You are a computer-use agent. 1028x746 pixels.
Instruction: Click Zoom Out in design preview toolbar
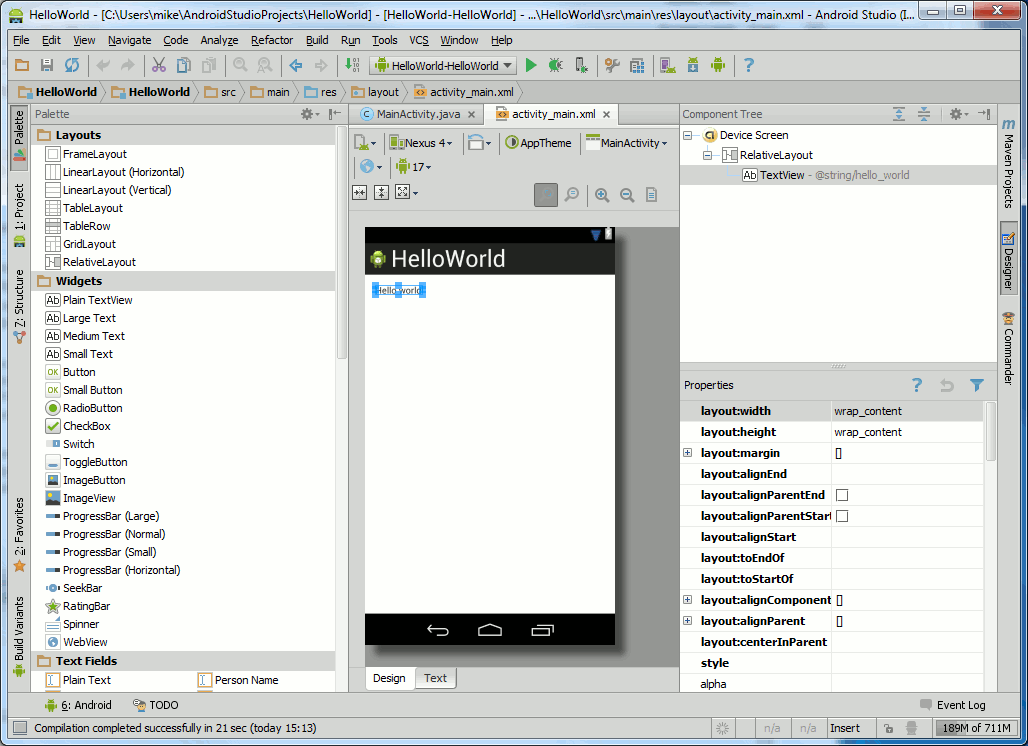pyautogui.click(x=627, y=195)
